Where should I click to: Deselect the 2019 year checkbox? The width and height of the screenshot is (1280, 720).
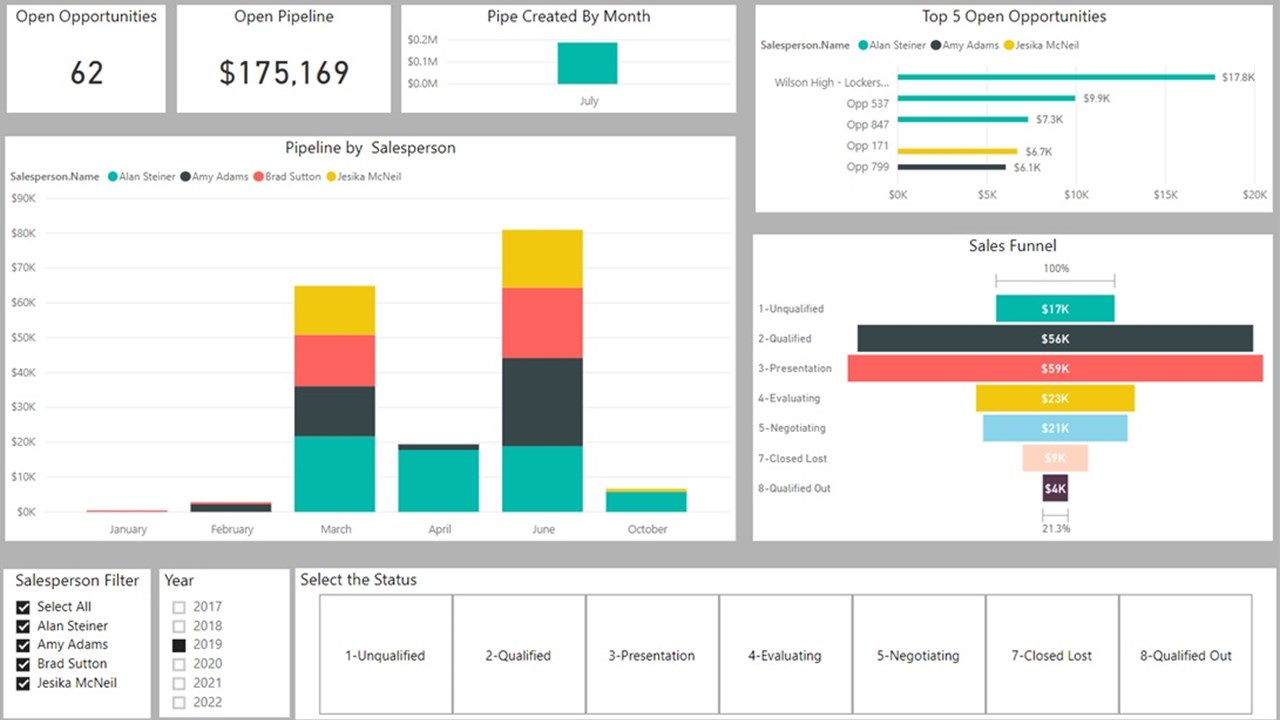pos(179,645)
